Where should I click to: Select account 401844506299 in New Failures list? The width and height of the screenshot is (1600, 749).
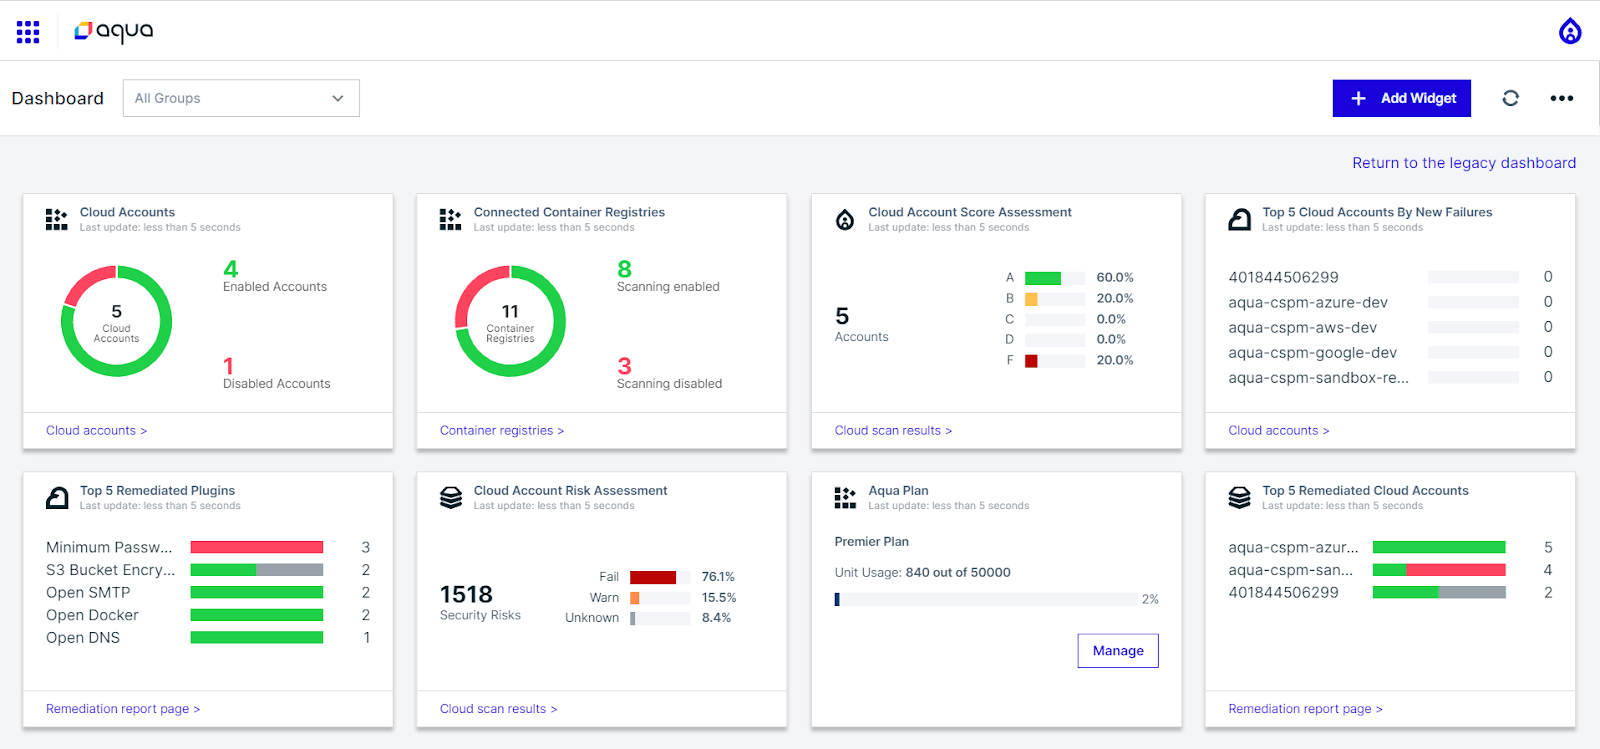pyautogui.click(x=1283, y=277)
